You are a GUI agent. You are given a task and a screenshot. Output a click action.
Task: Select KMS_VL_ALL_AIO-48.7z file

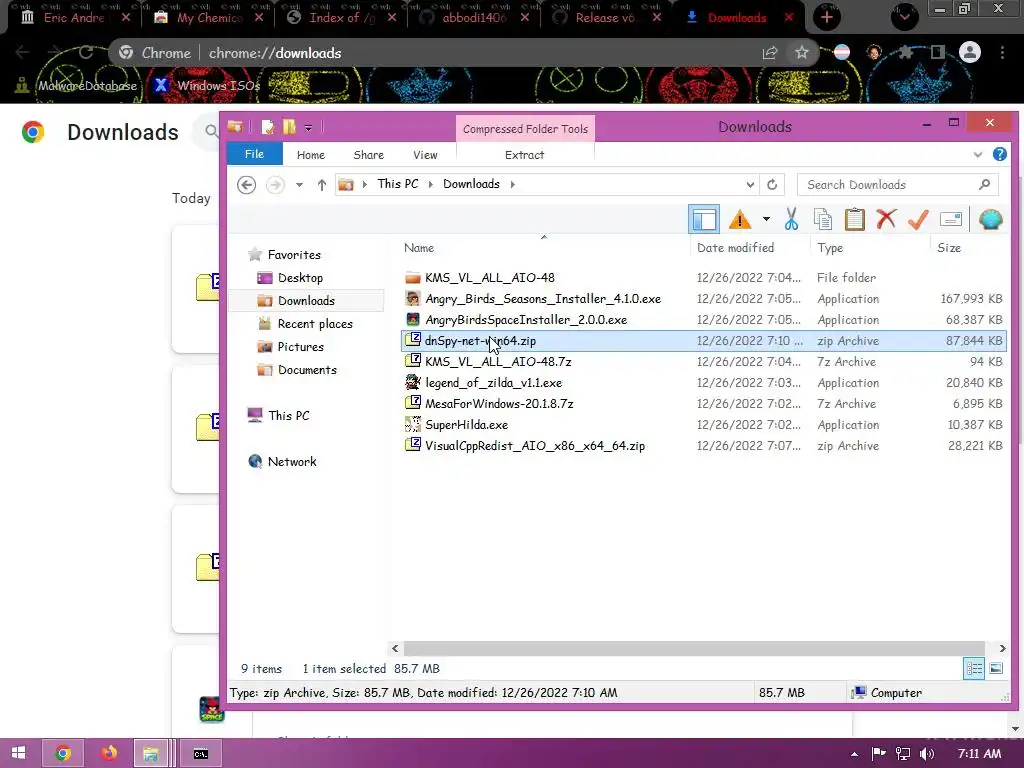tap(498, 361)
